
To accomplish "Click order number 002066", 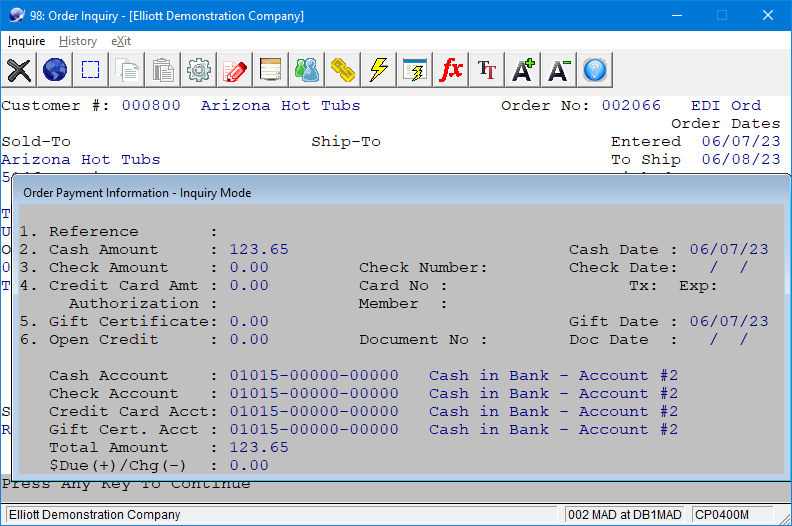I will (631, 105).
